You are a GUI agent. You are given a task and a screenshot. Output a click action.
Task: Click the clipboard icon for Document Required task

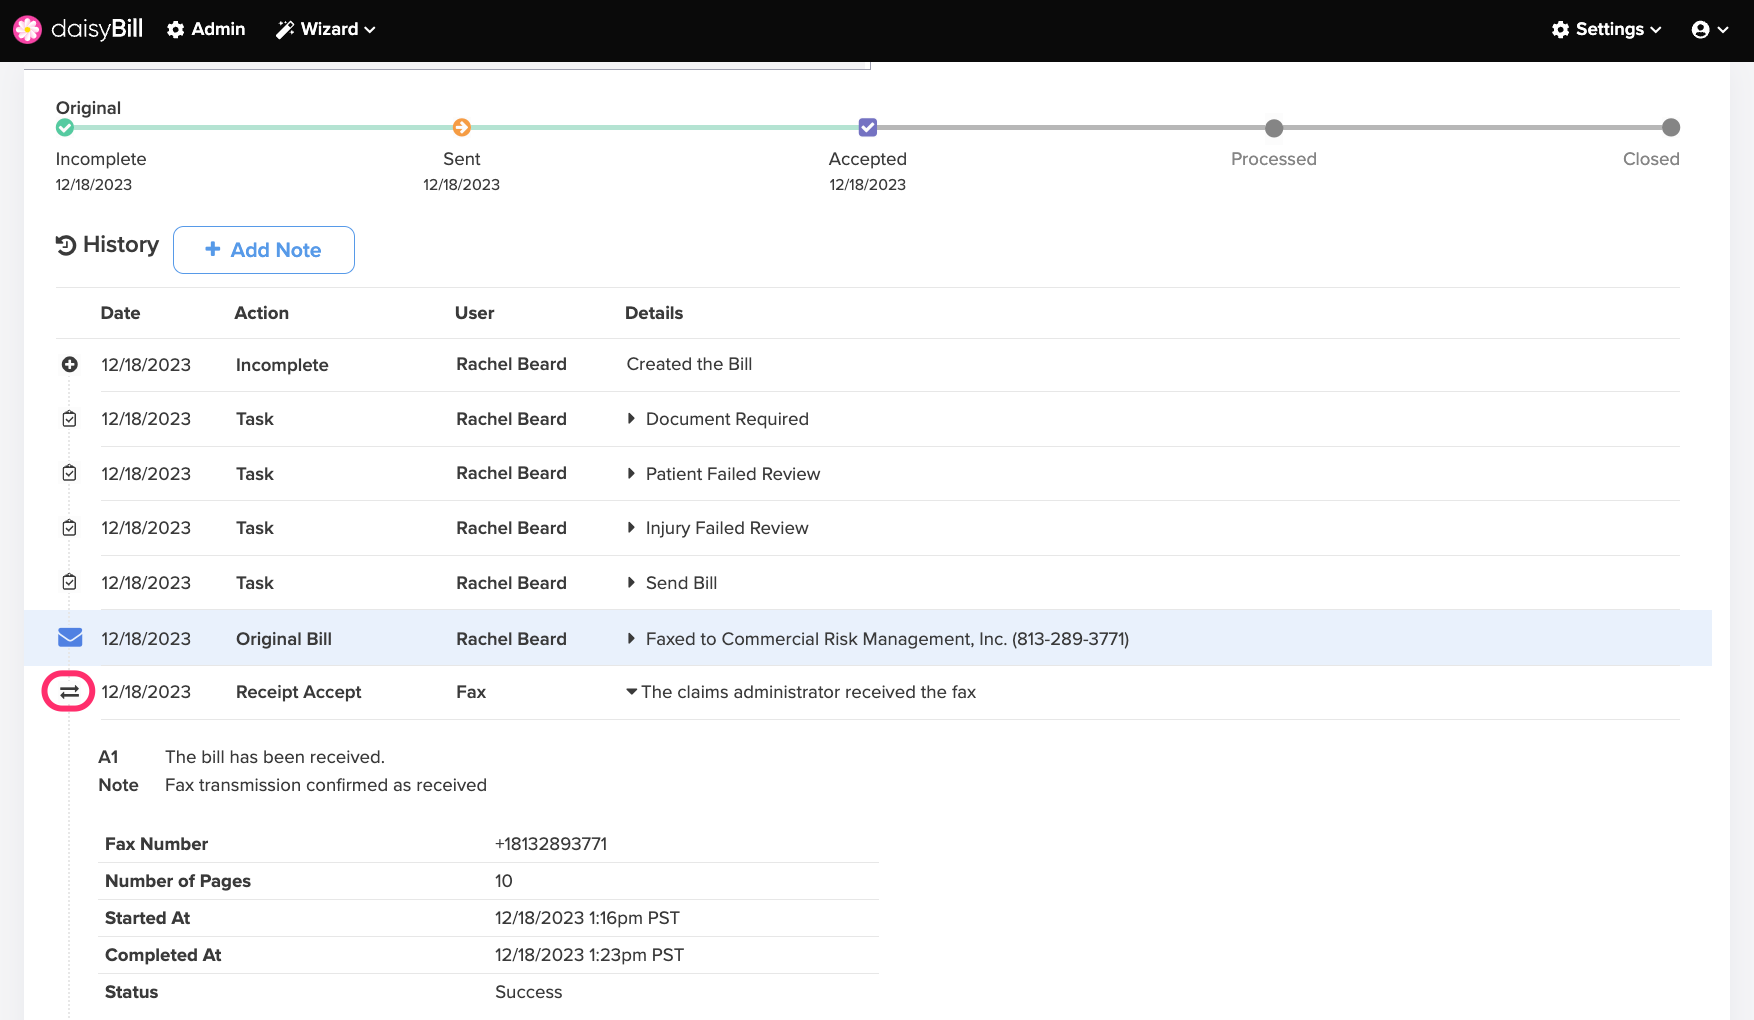(70, 419)
